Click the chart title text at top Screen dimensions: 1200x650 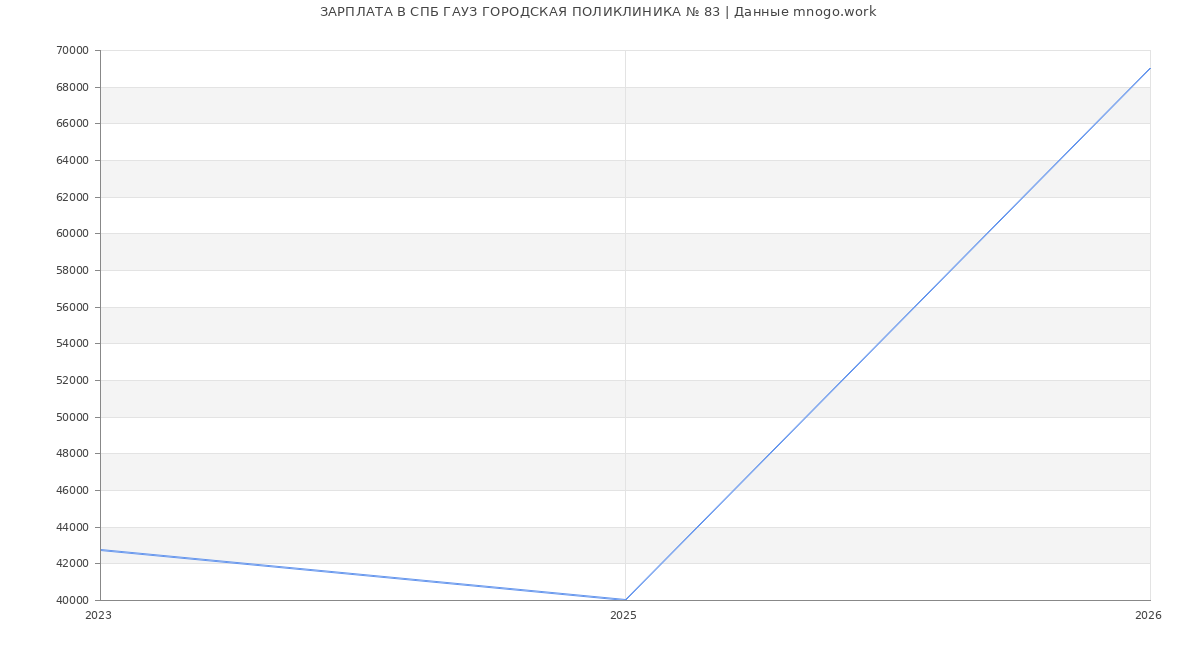point(597,12)
